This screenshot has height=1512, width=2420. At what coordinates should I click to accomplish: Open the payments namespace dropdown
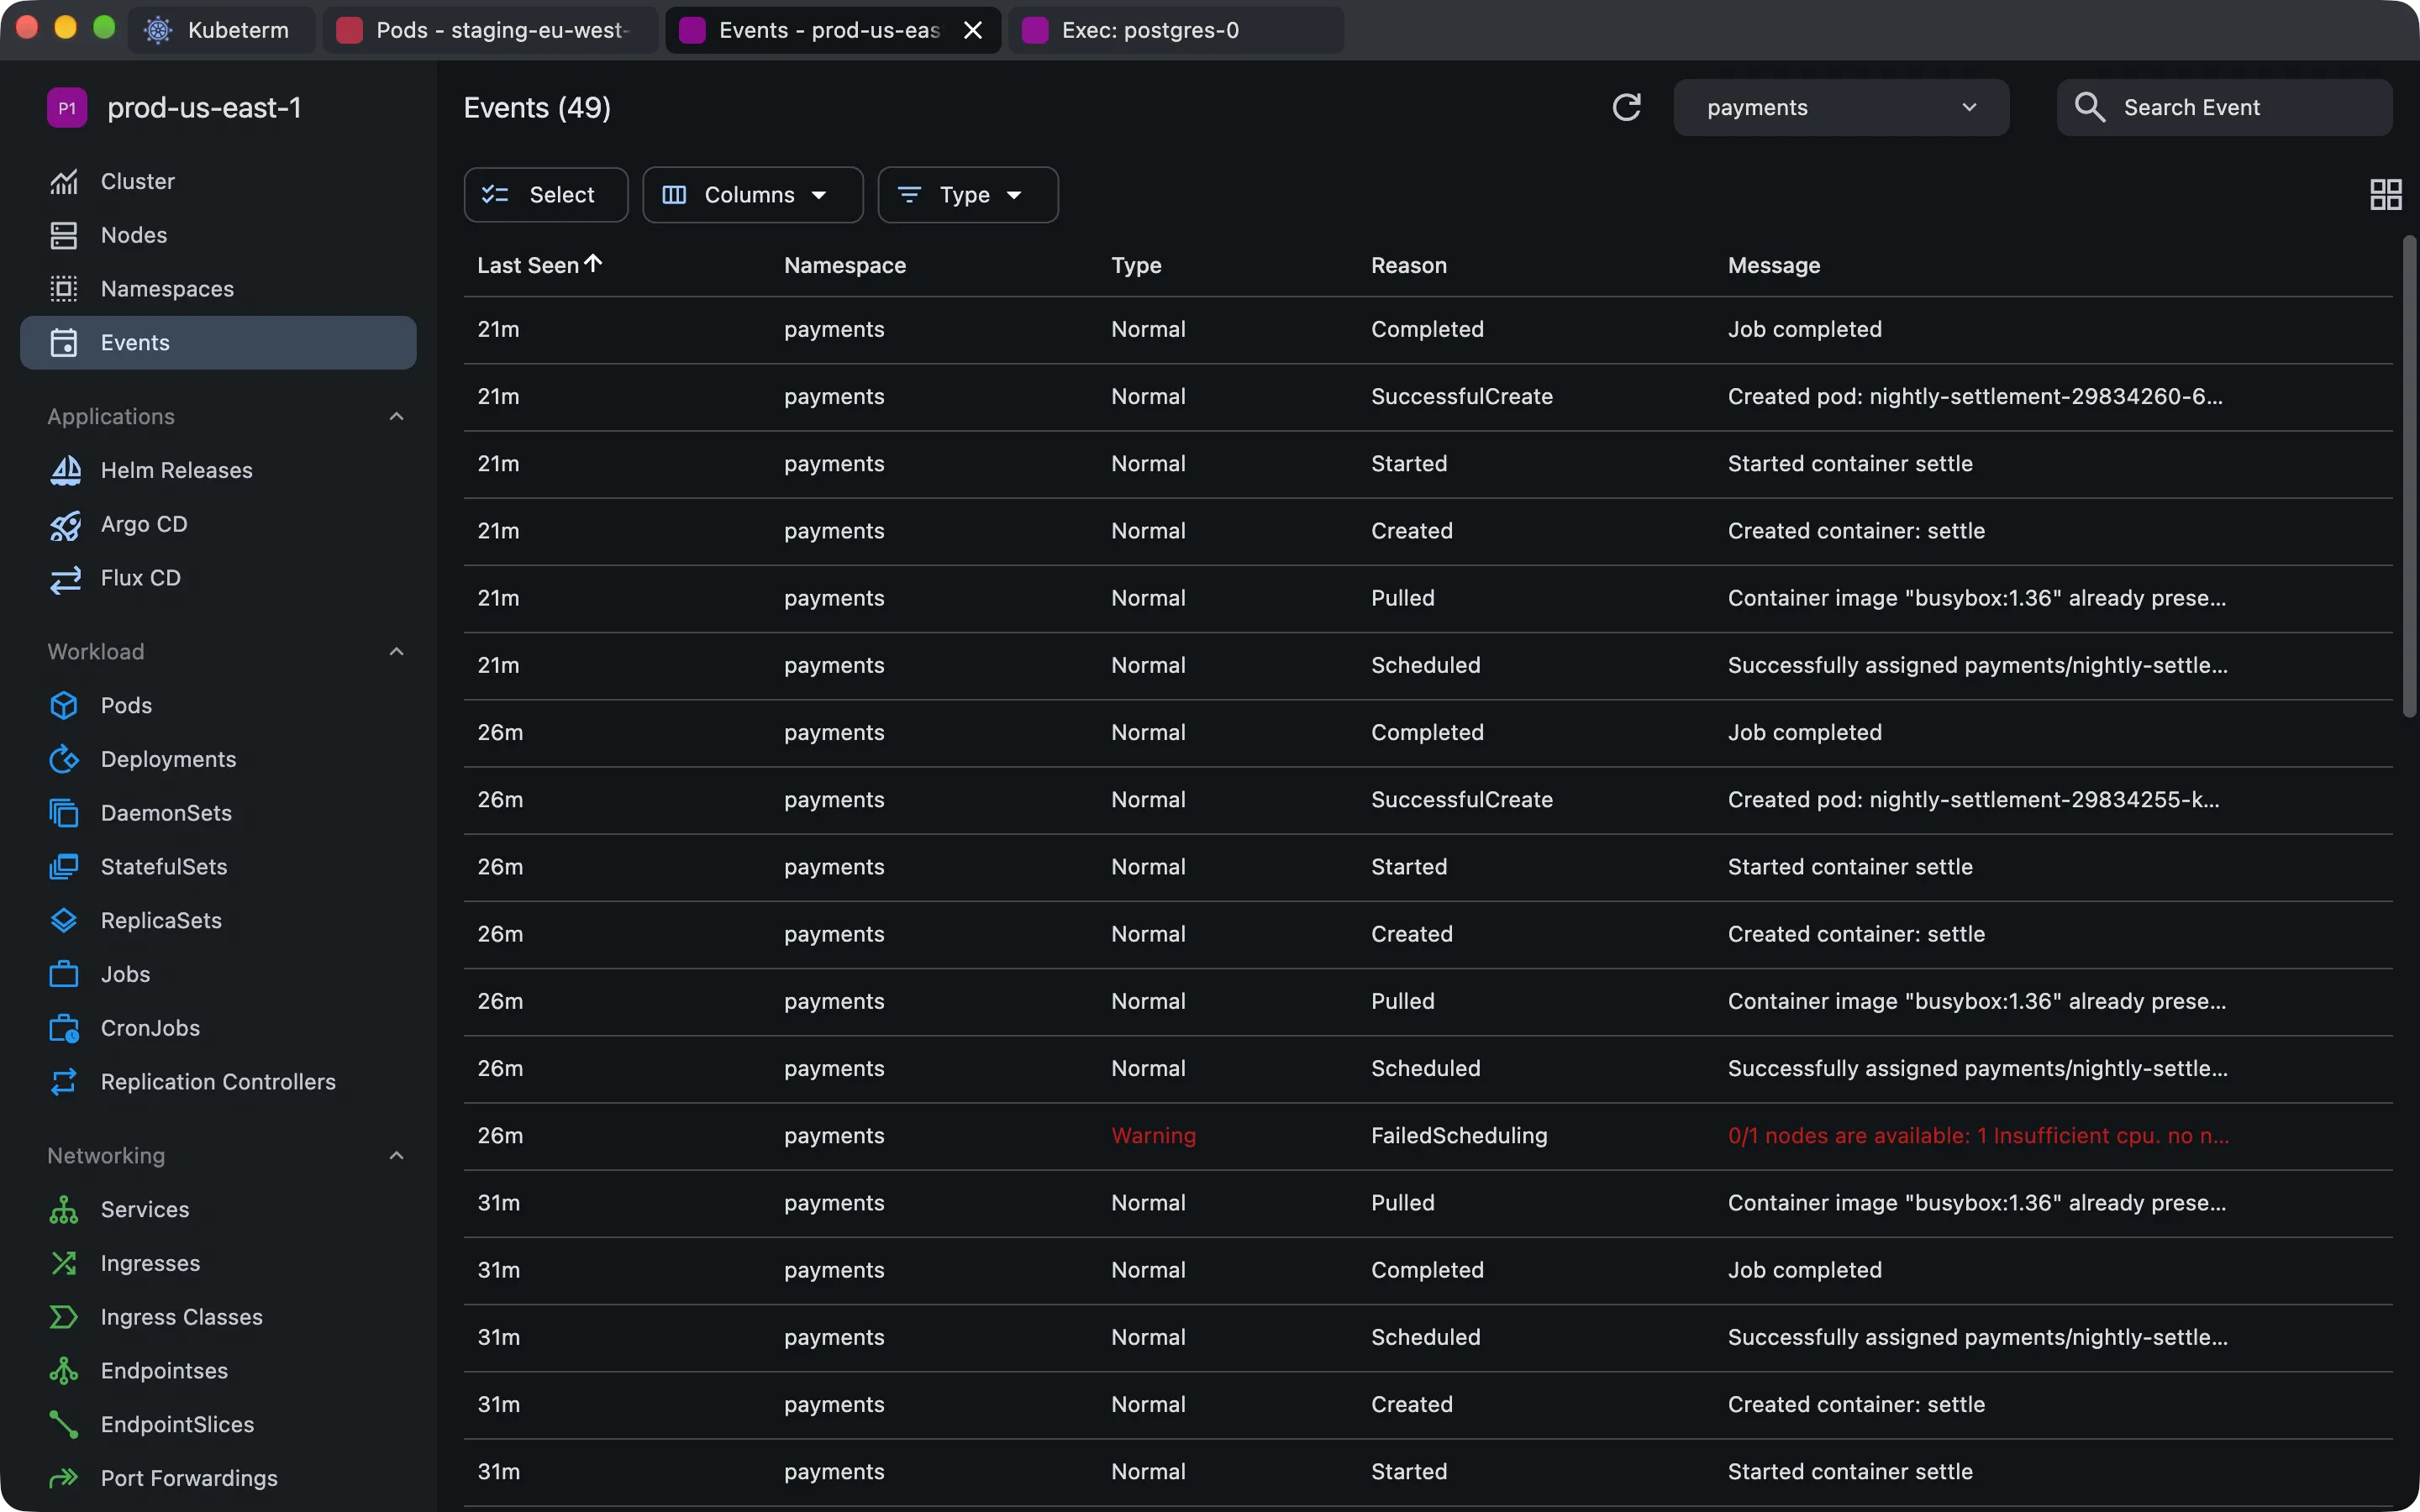coord(1841,107)
